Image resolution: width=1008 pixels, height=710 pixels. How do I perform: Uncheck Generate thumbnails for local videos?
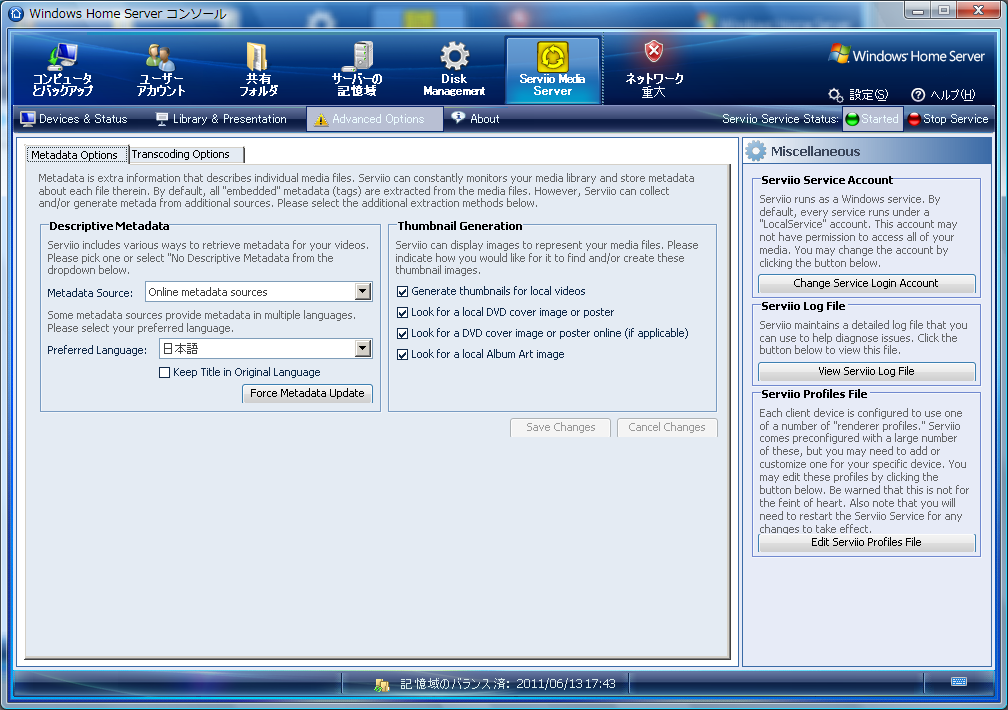click(403, 292)
